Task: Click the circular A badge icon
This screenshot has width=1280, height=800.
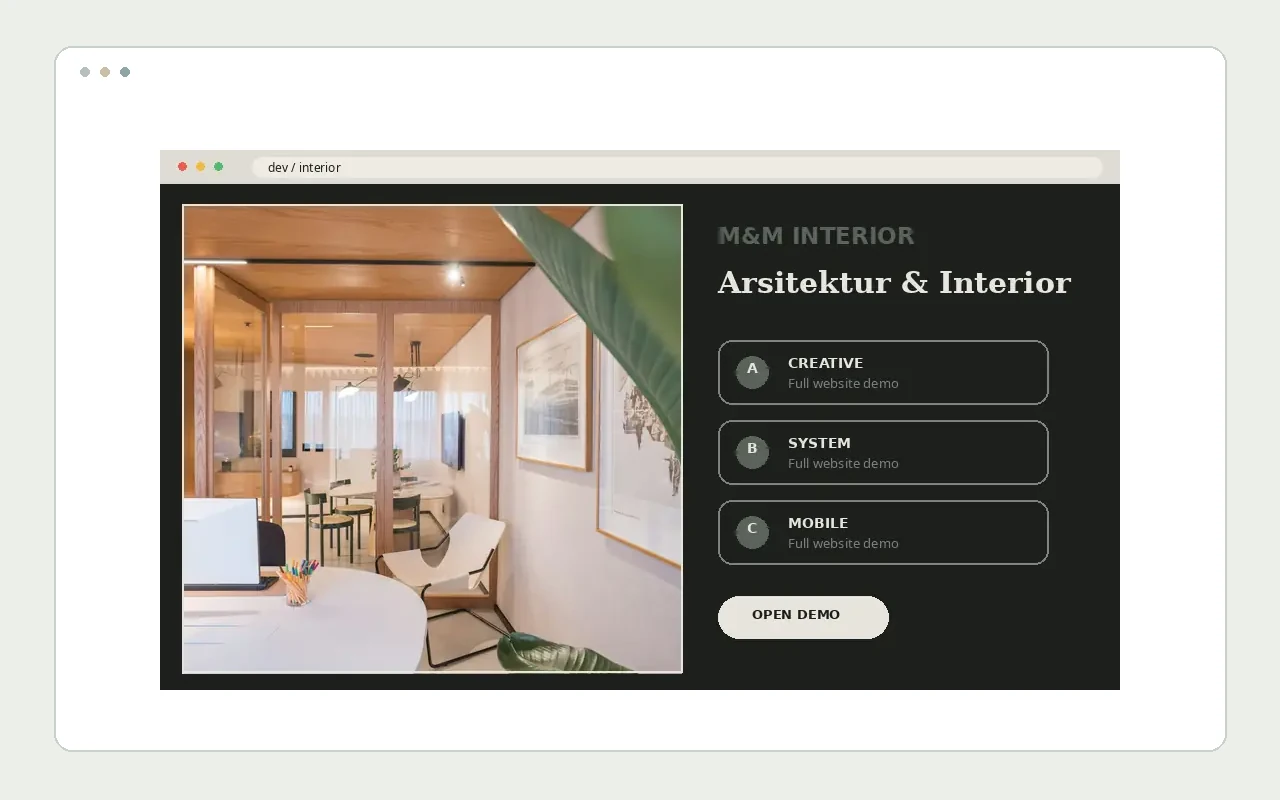Action: click(752, 372)
